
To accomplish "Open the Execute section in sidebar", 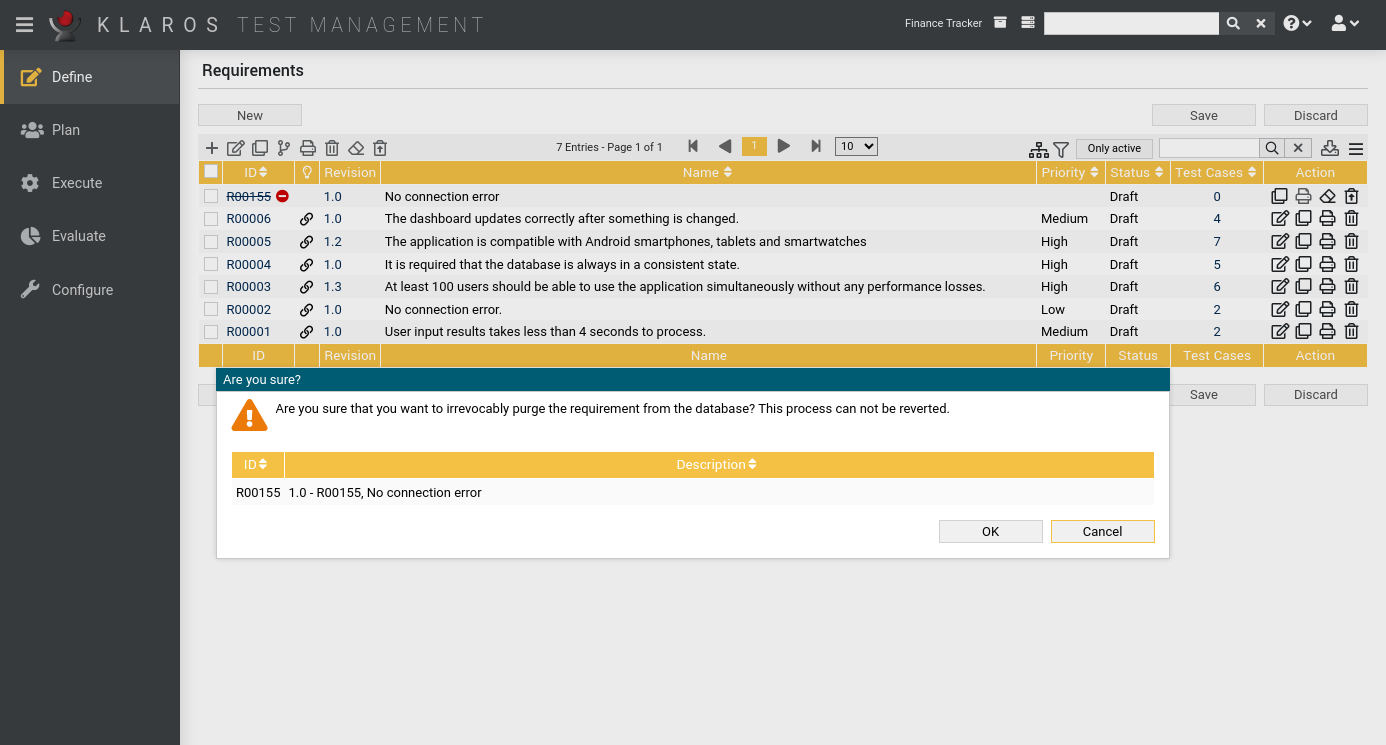I will click(x=77, y=183).
